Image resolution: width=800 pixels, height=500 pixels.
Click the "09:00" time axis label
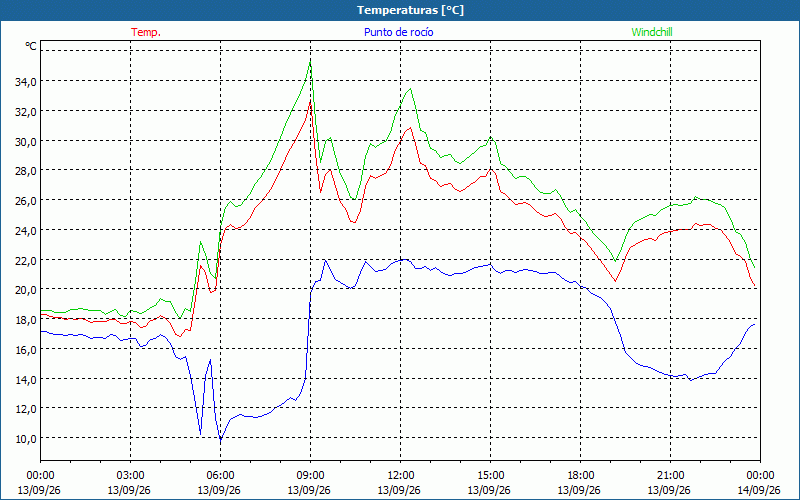point(310,476)
